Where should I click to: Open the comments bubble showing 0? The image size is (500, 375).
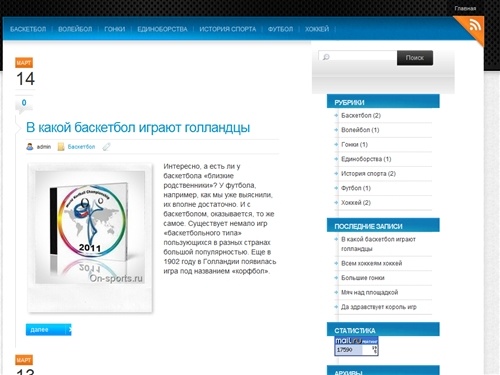pos(24,105)
